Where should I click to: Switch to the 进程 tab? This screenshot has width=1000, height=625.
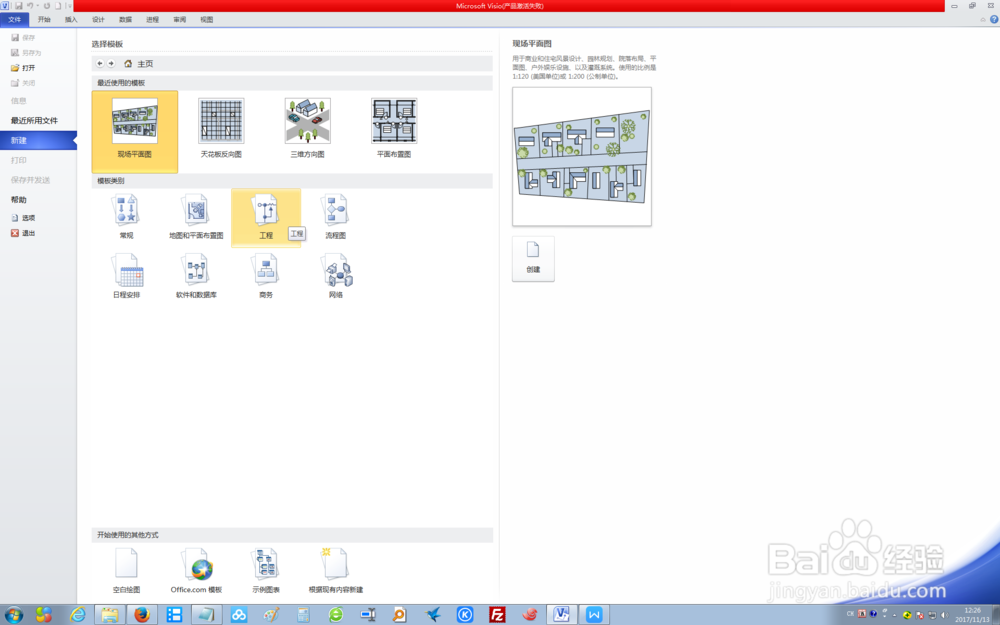click(152, 20)
